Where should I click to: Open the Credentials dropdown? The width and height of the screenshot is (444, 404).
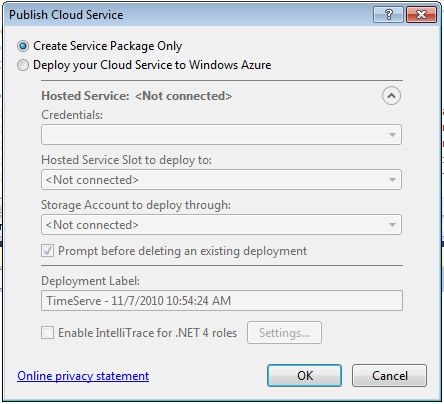[221, 135]
